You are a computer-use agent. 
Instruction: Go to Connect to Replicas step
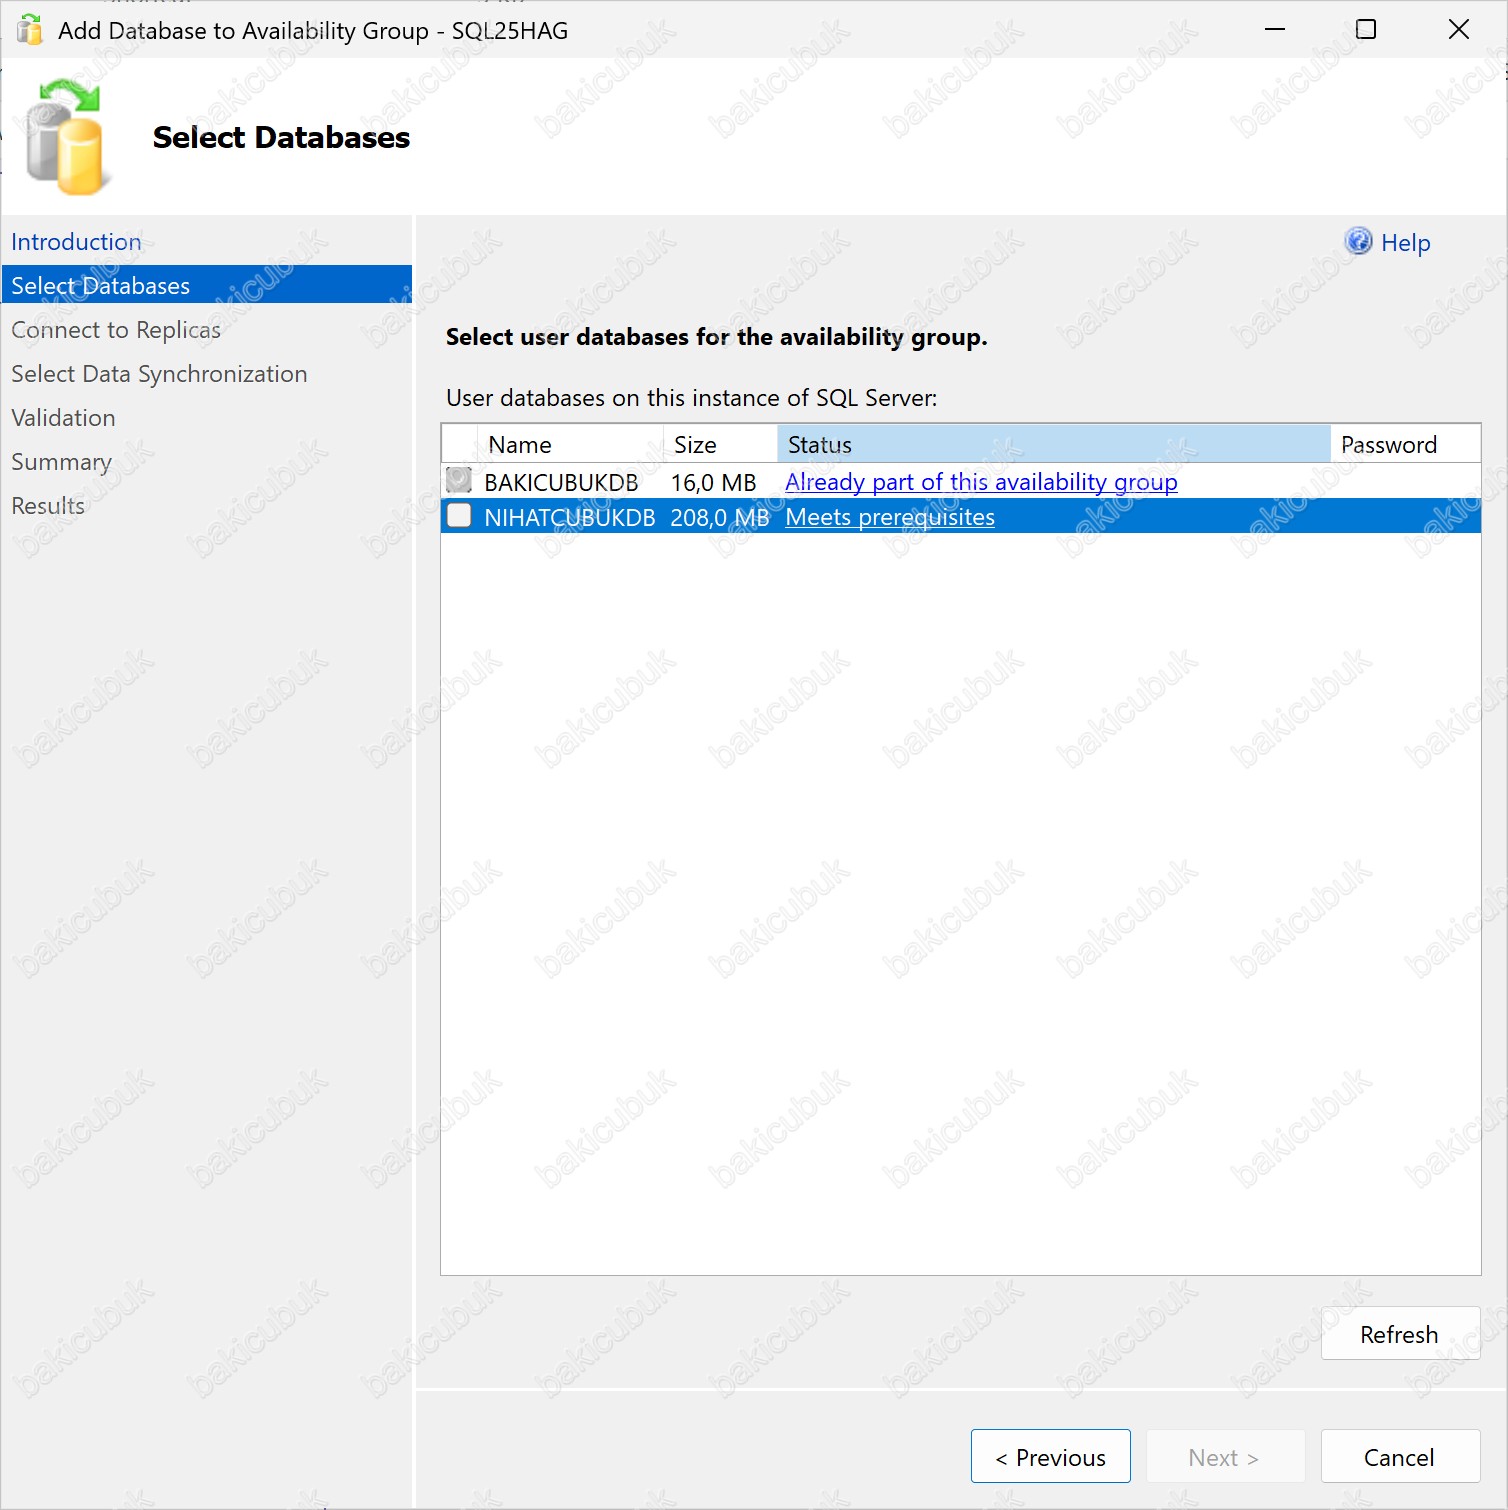116,330
